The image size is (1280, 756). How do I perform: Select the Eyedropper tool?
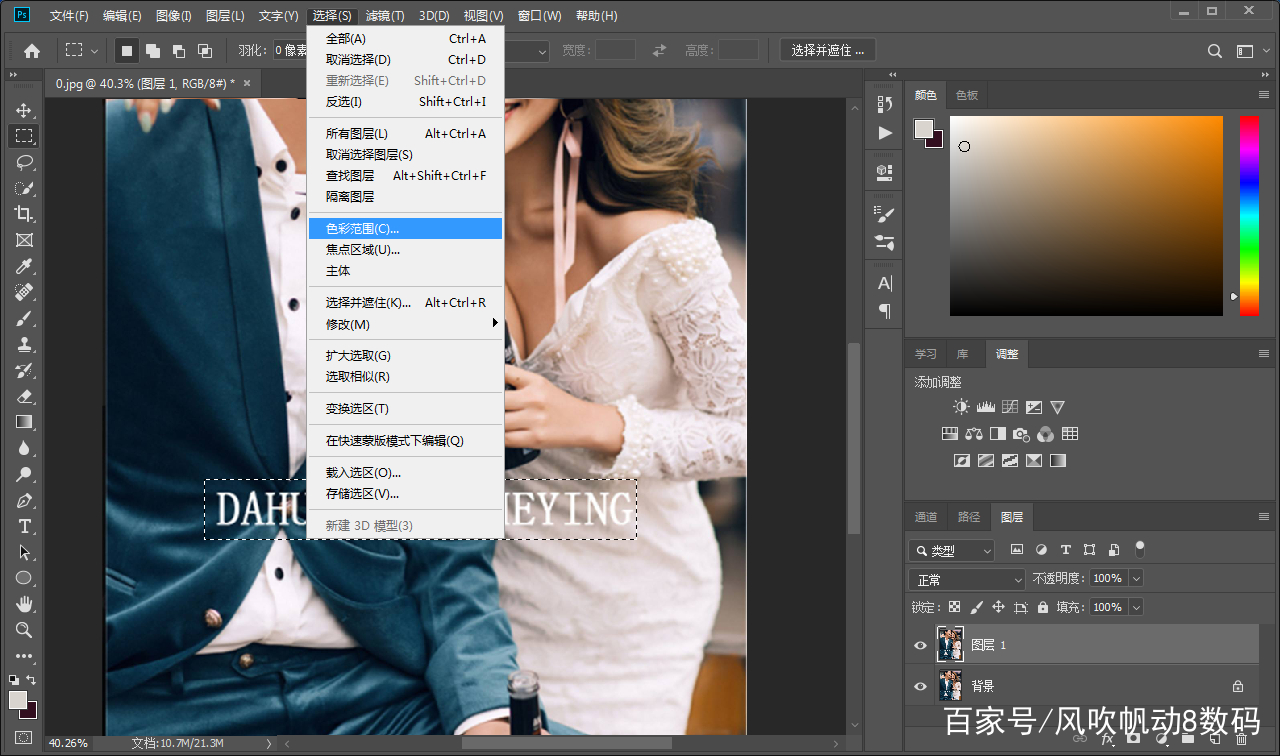click(x=24, y=266)
